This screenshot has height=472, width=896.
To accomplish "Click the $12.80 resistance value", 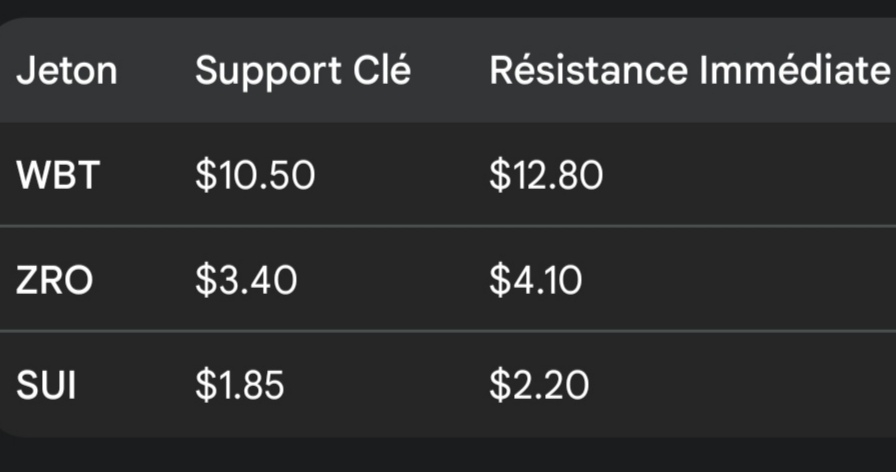I will coord(546,176).
